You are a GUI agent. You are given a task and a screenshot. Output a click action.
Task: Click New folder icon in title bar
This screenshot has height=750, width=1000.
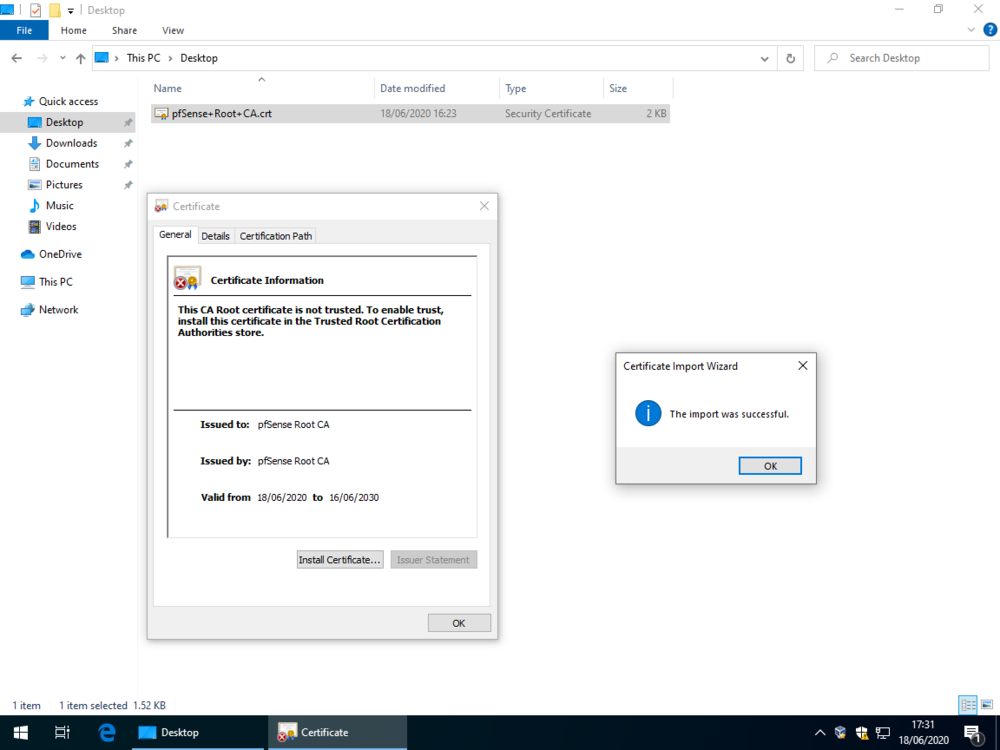[x=55, y=10]
